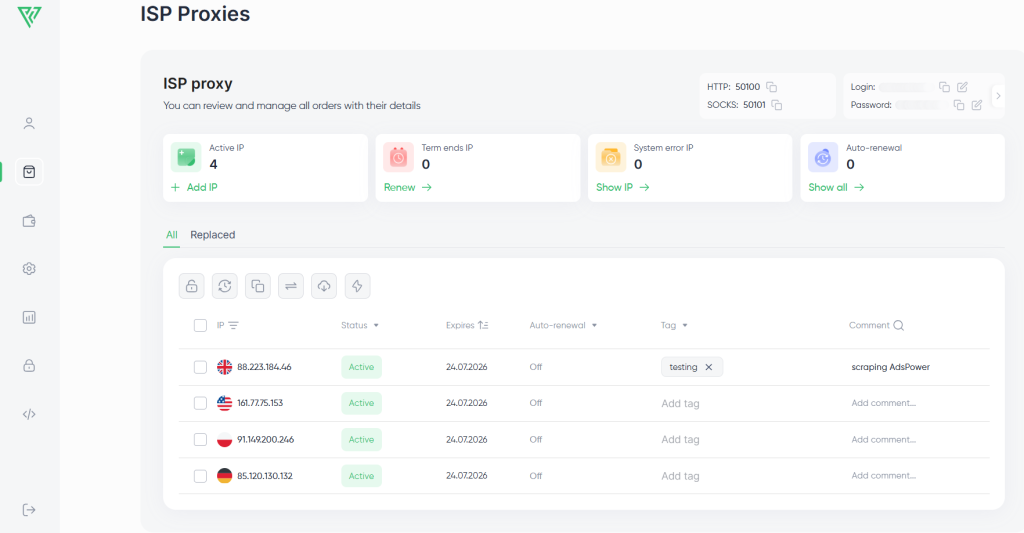Screen dimensions: 1024x533
Task: Click Add tag for 161.77.75.153
Action: pos(680,404)
